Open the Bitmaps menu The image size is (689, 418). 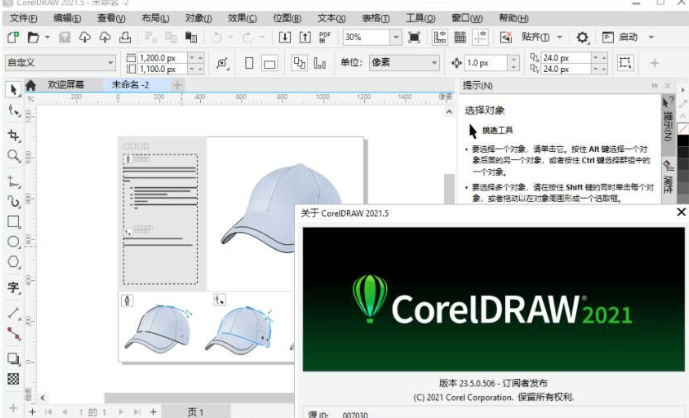[x=287, y=18]
